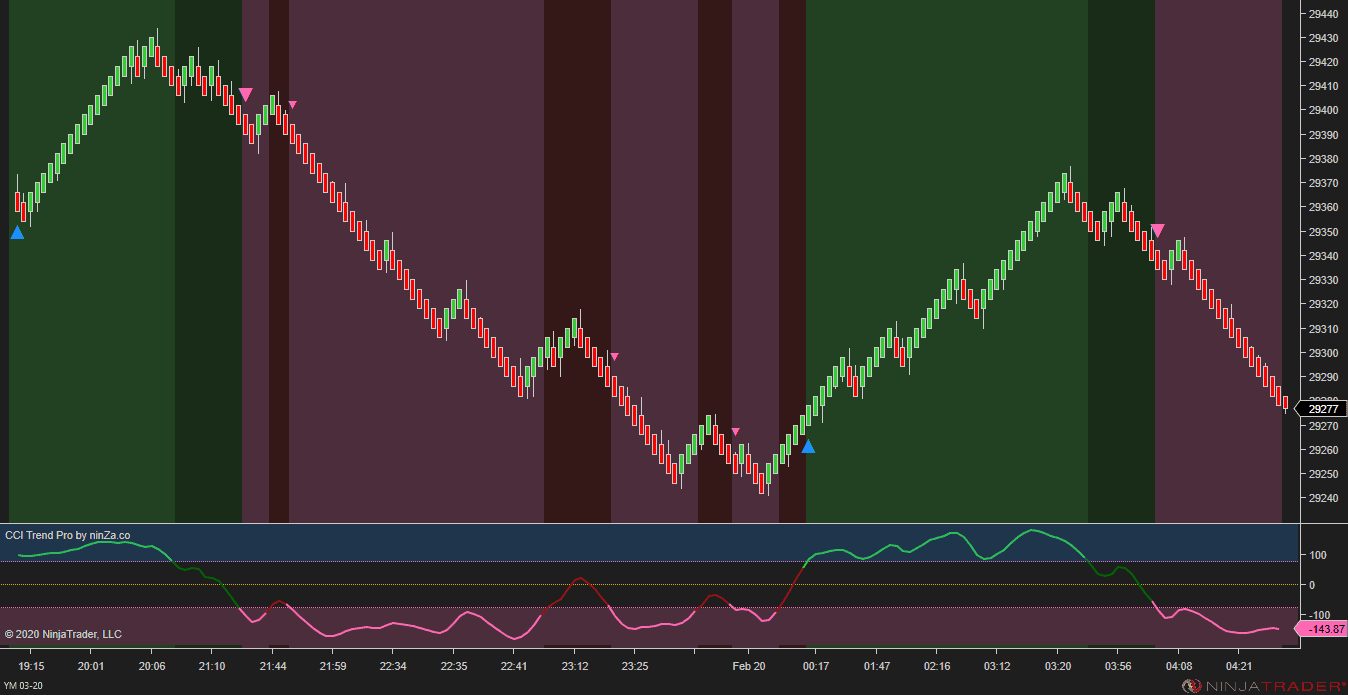Viewport: 1348px width, 695px height.
Task: Click the 19:15 time axis label
Action: (31, 666)
